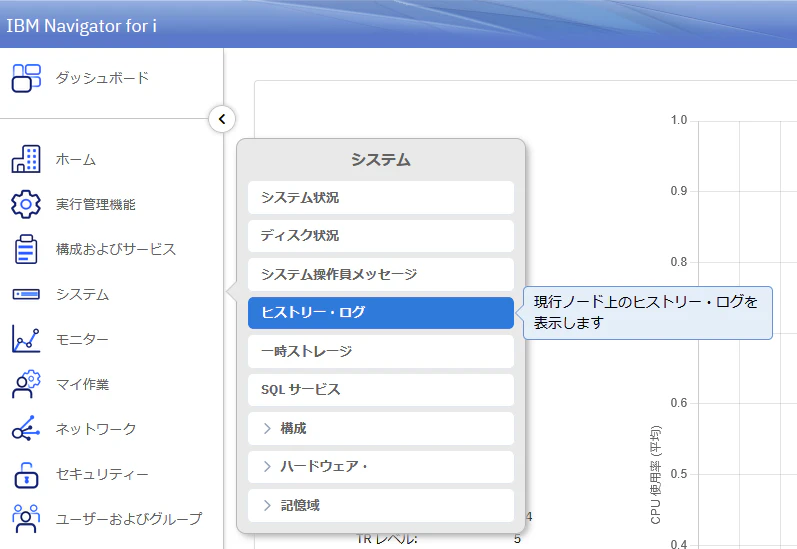This screenshot has height=549, width=797.
Task: Click the セキュリティー padlock icon
Action: [x=26, y=475]
